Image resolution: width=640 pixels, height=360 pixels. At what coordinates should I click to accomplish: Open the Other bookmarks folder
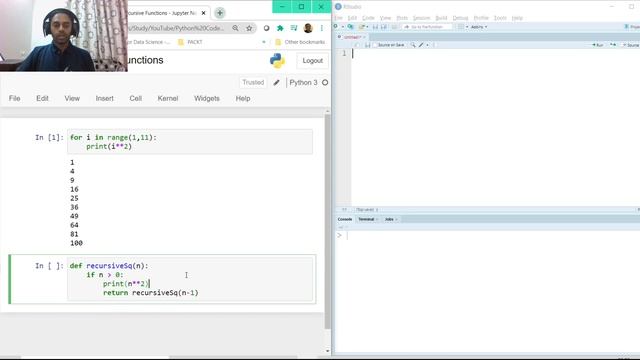pyautogui.click(x=300, y=42)
